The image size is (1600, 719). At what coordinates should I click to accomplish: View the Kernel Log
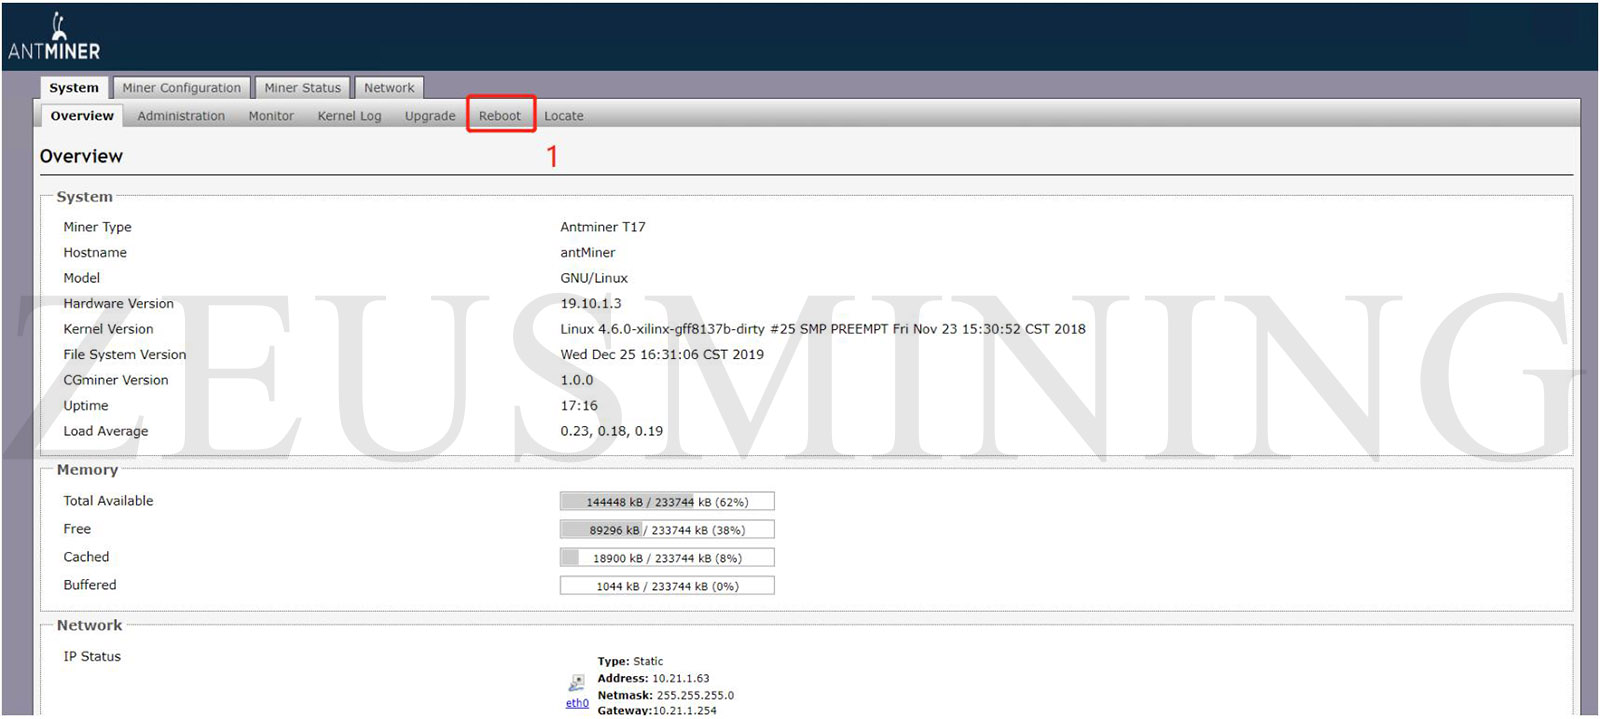349,116
